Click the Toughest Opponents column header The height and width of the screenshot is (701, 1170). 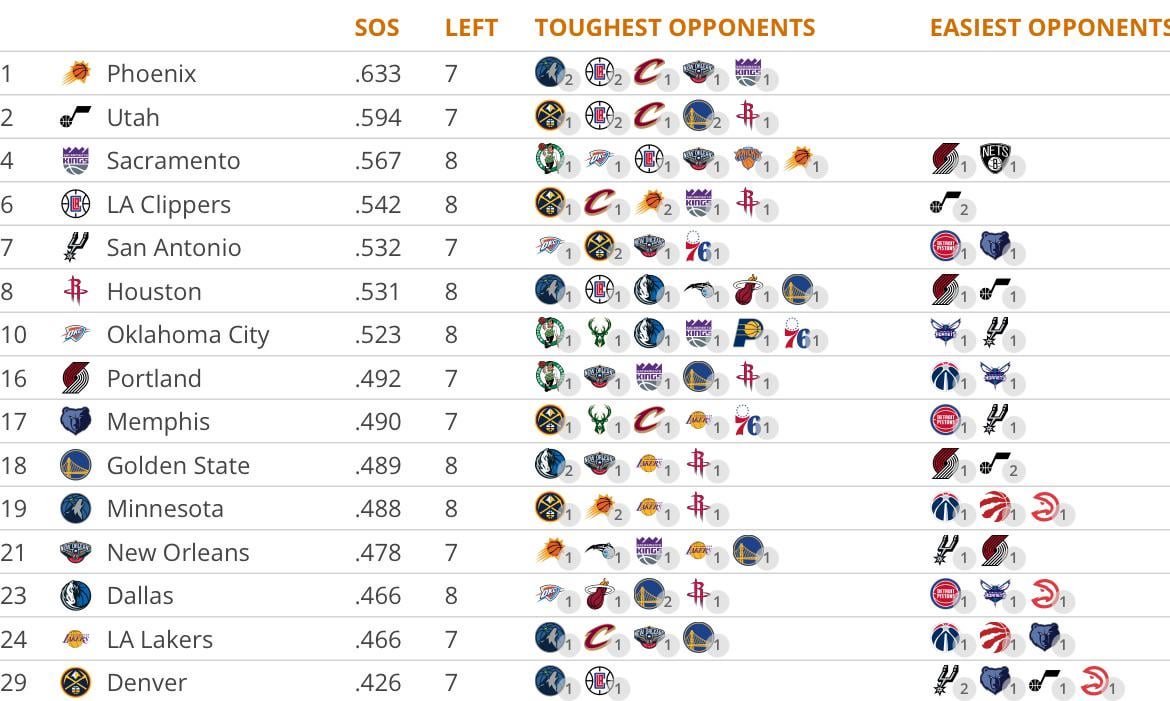(675, 28)
